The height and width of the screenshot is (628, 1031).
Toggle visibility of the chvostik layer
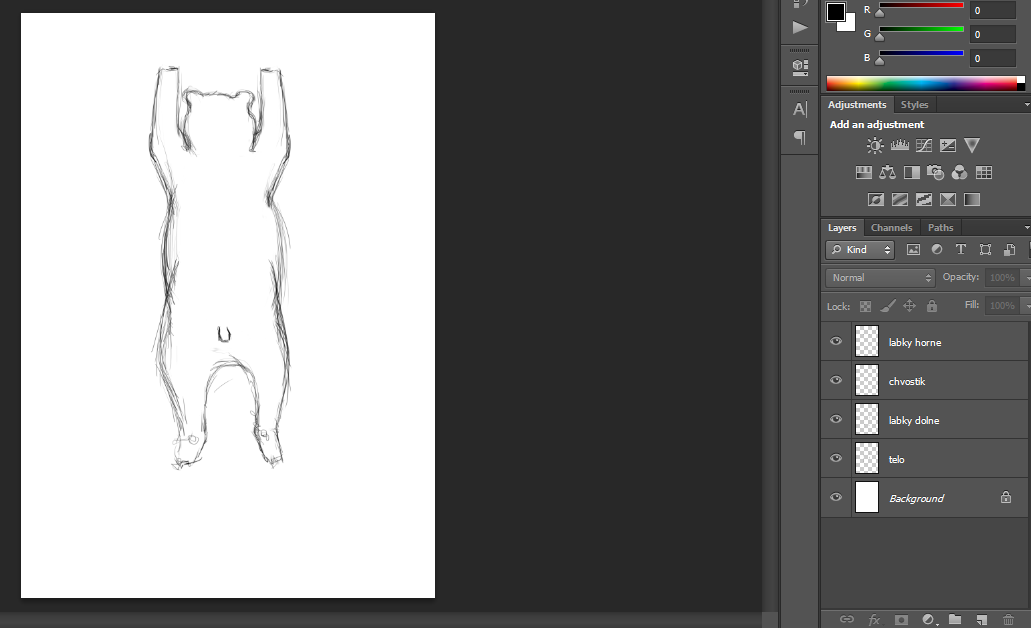pyautogui.click(x=836, y=381)
